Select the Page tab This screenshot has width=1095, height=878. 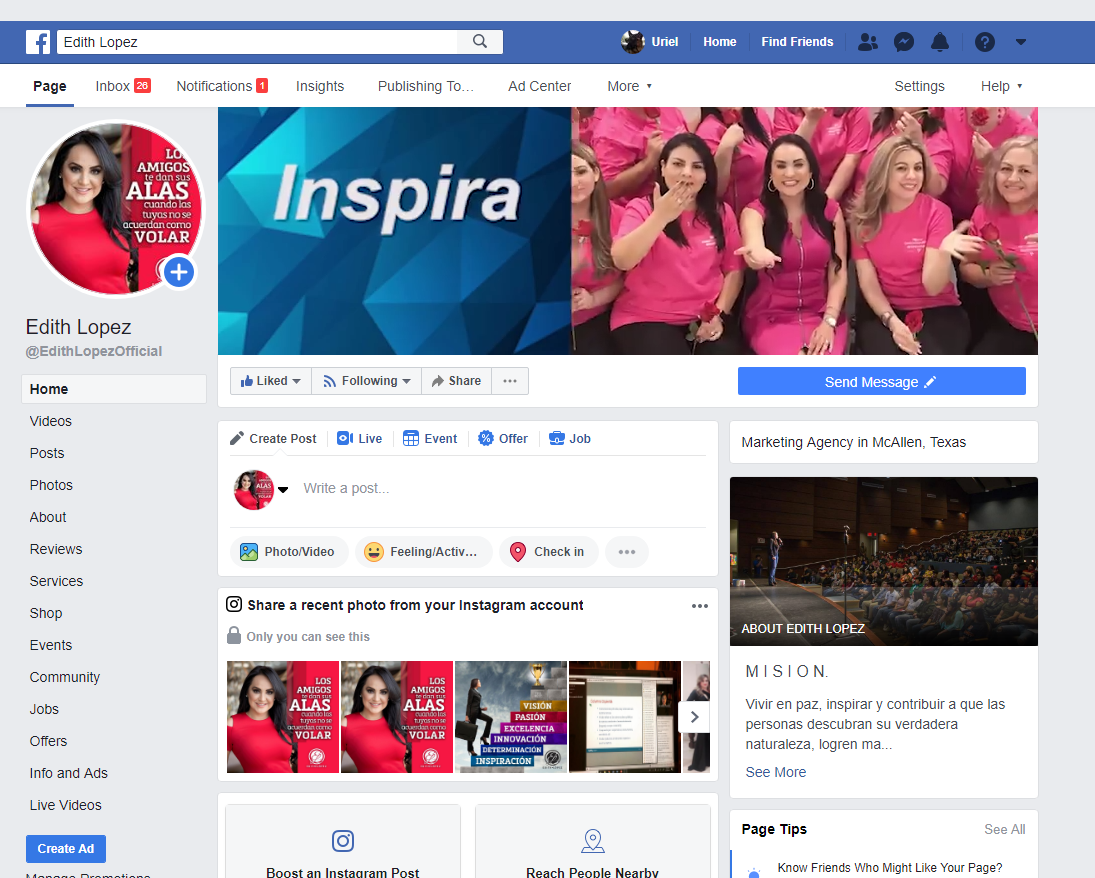pyautogui.click(x=50, y=86)
